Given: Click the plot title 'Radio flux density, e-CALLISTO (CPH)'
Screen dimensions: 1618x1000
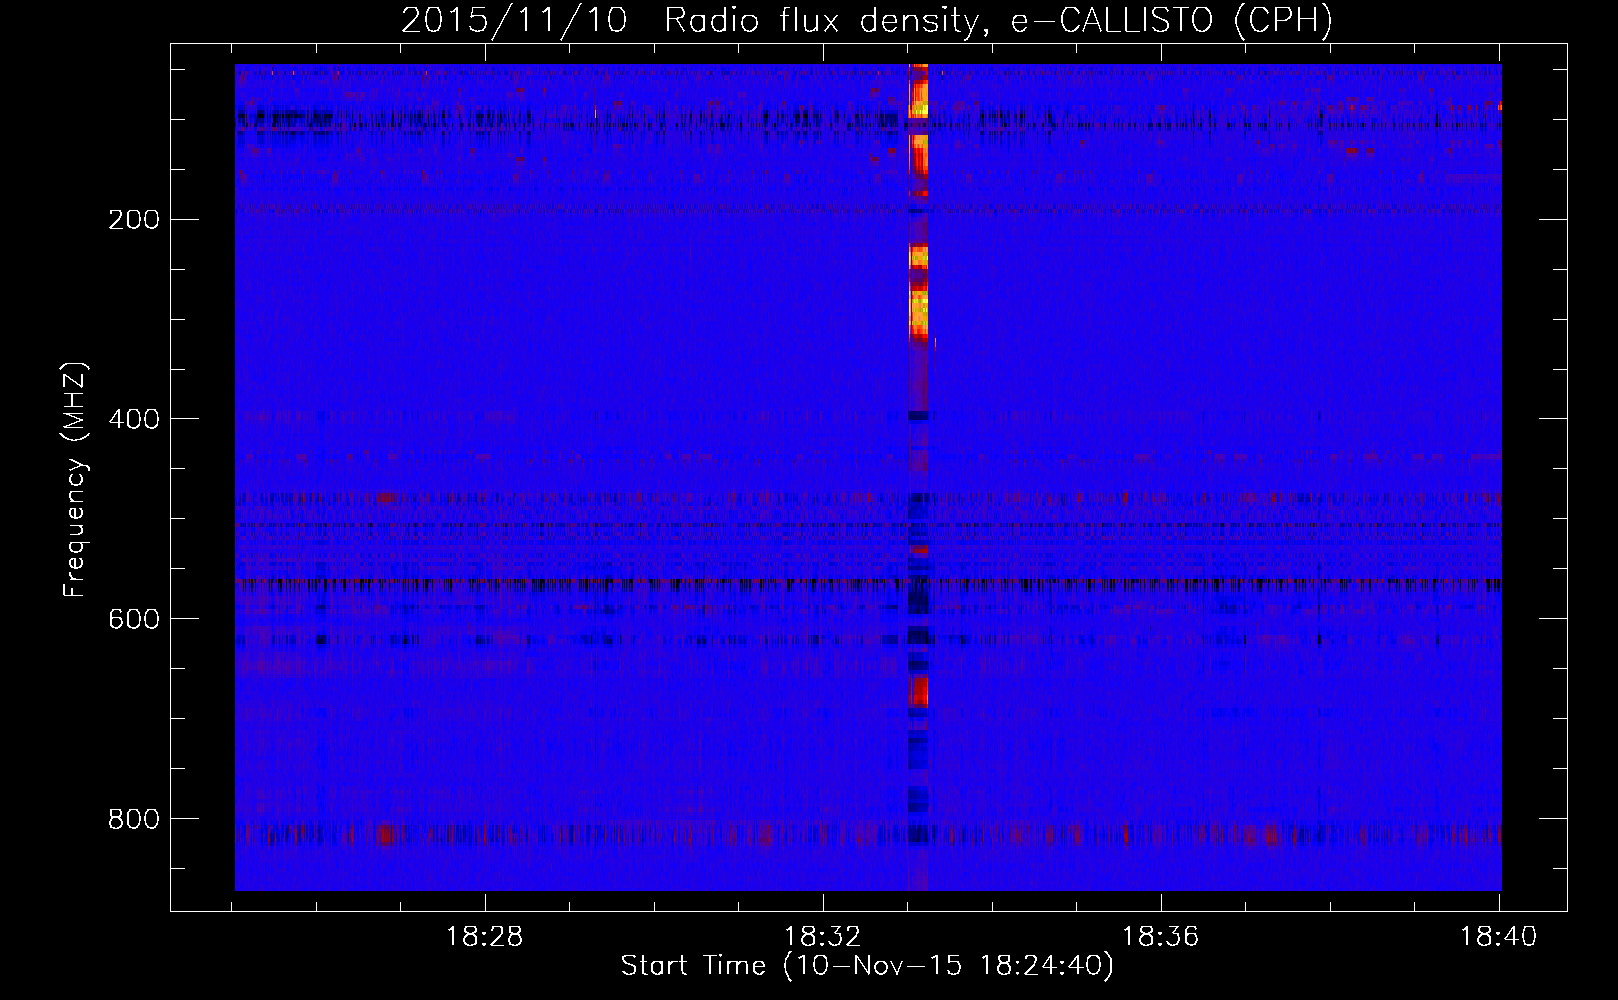Looking at the screenshot, I should pos(998,20).
